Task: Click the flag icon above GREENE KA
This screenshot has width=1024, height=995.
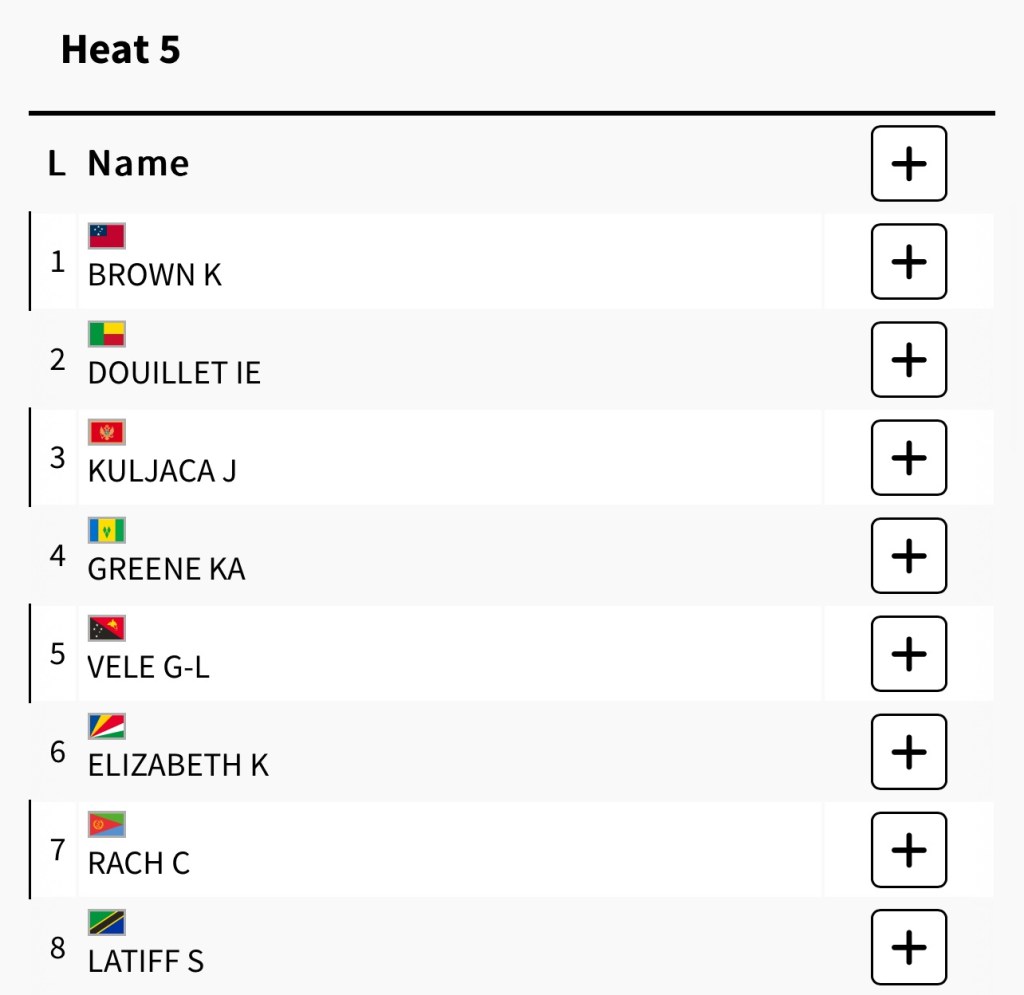Action: pyautogui.click(x=106, y=530)
